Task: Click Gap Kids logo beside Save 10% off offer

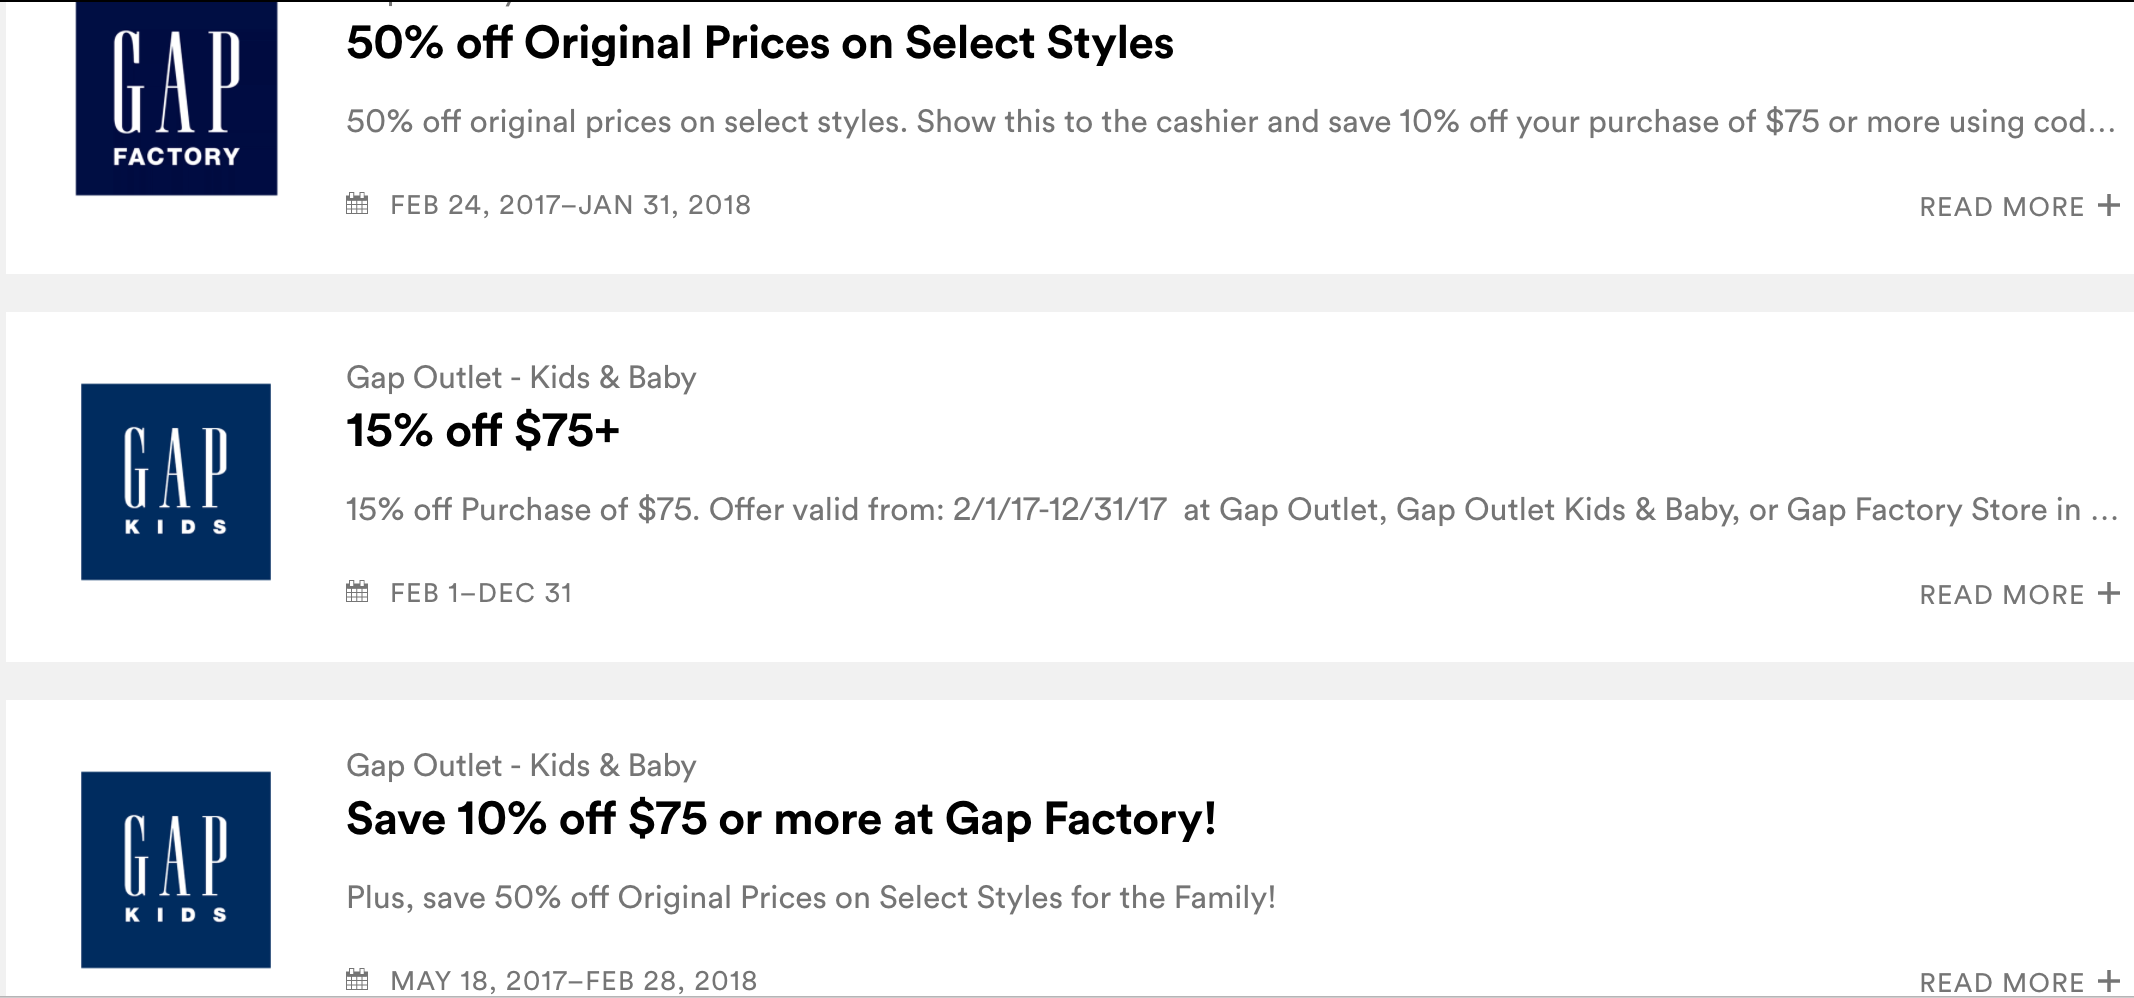Action: pyautogui.click(x=176, y=869)
